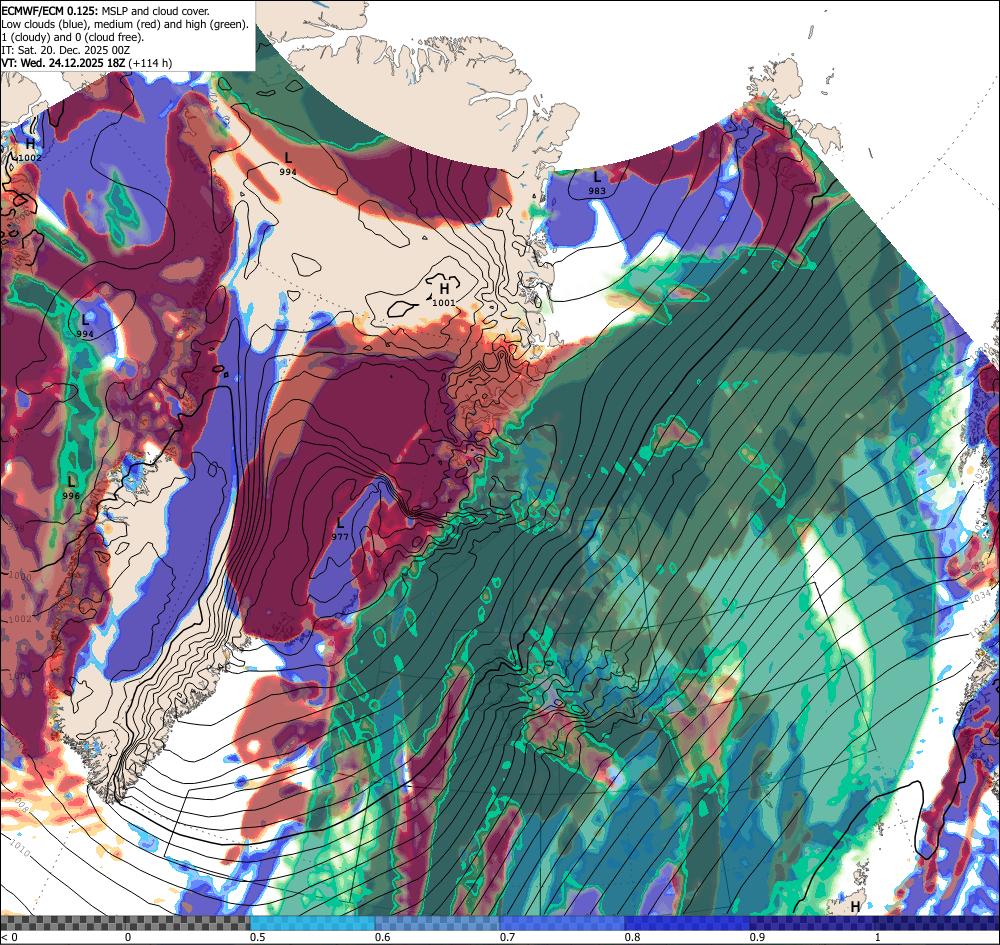Image resolution: width=1000 pixels, height=945 pixels.
Task: Click the H 1002 high pressure marker
Action: pos(29,150)
